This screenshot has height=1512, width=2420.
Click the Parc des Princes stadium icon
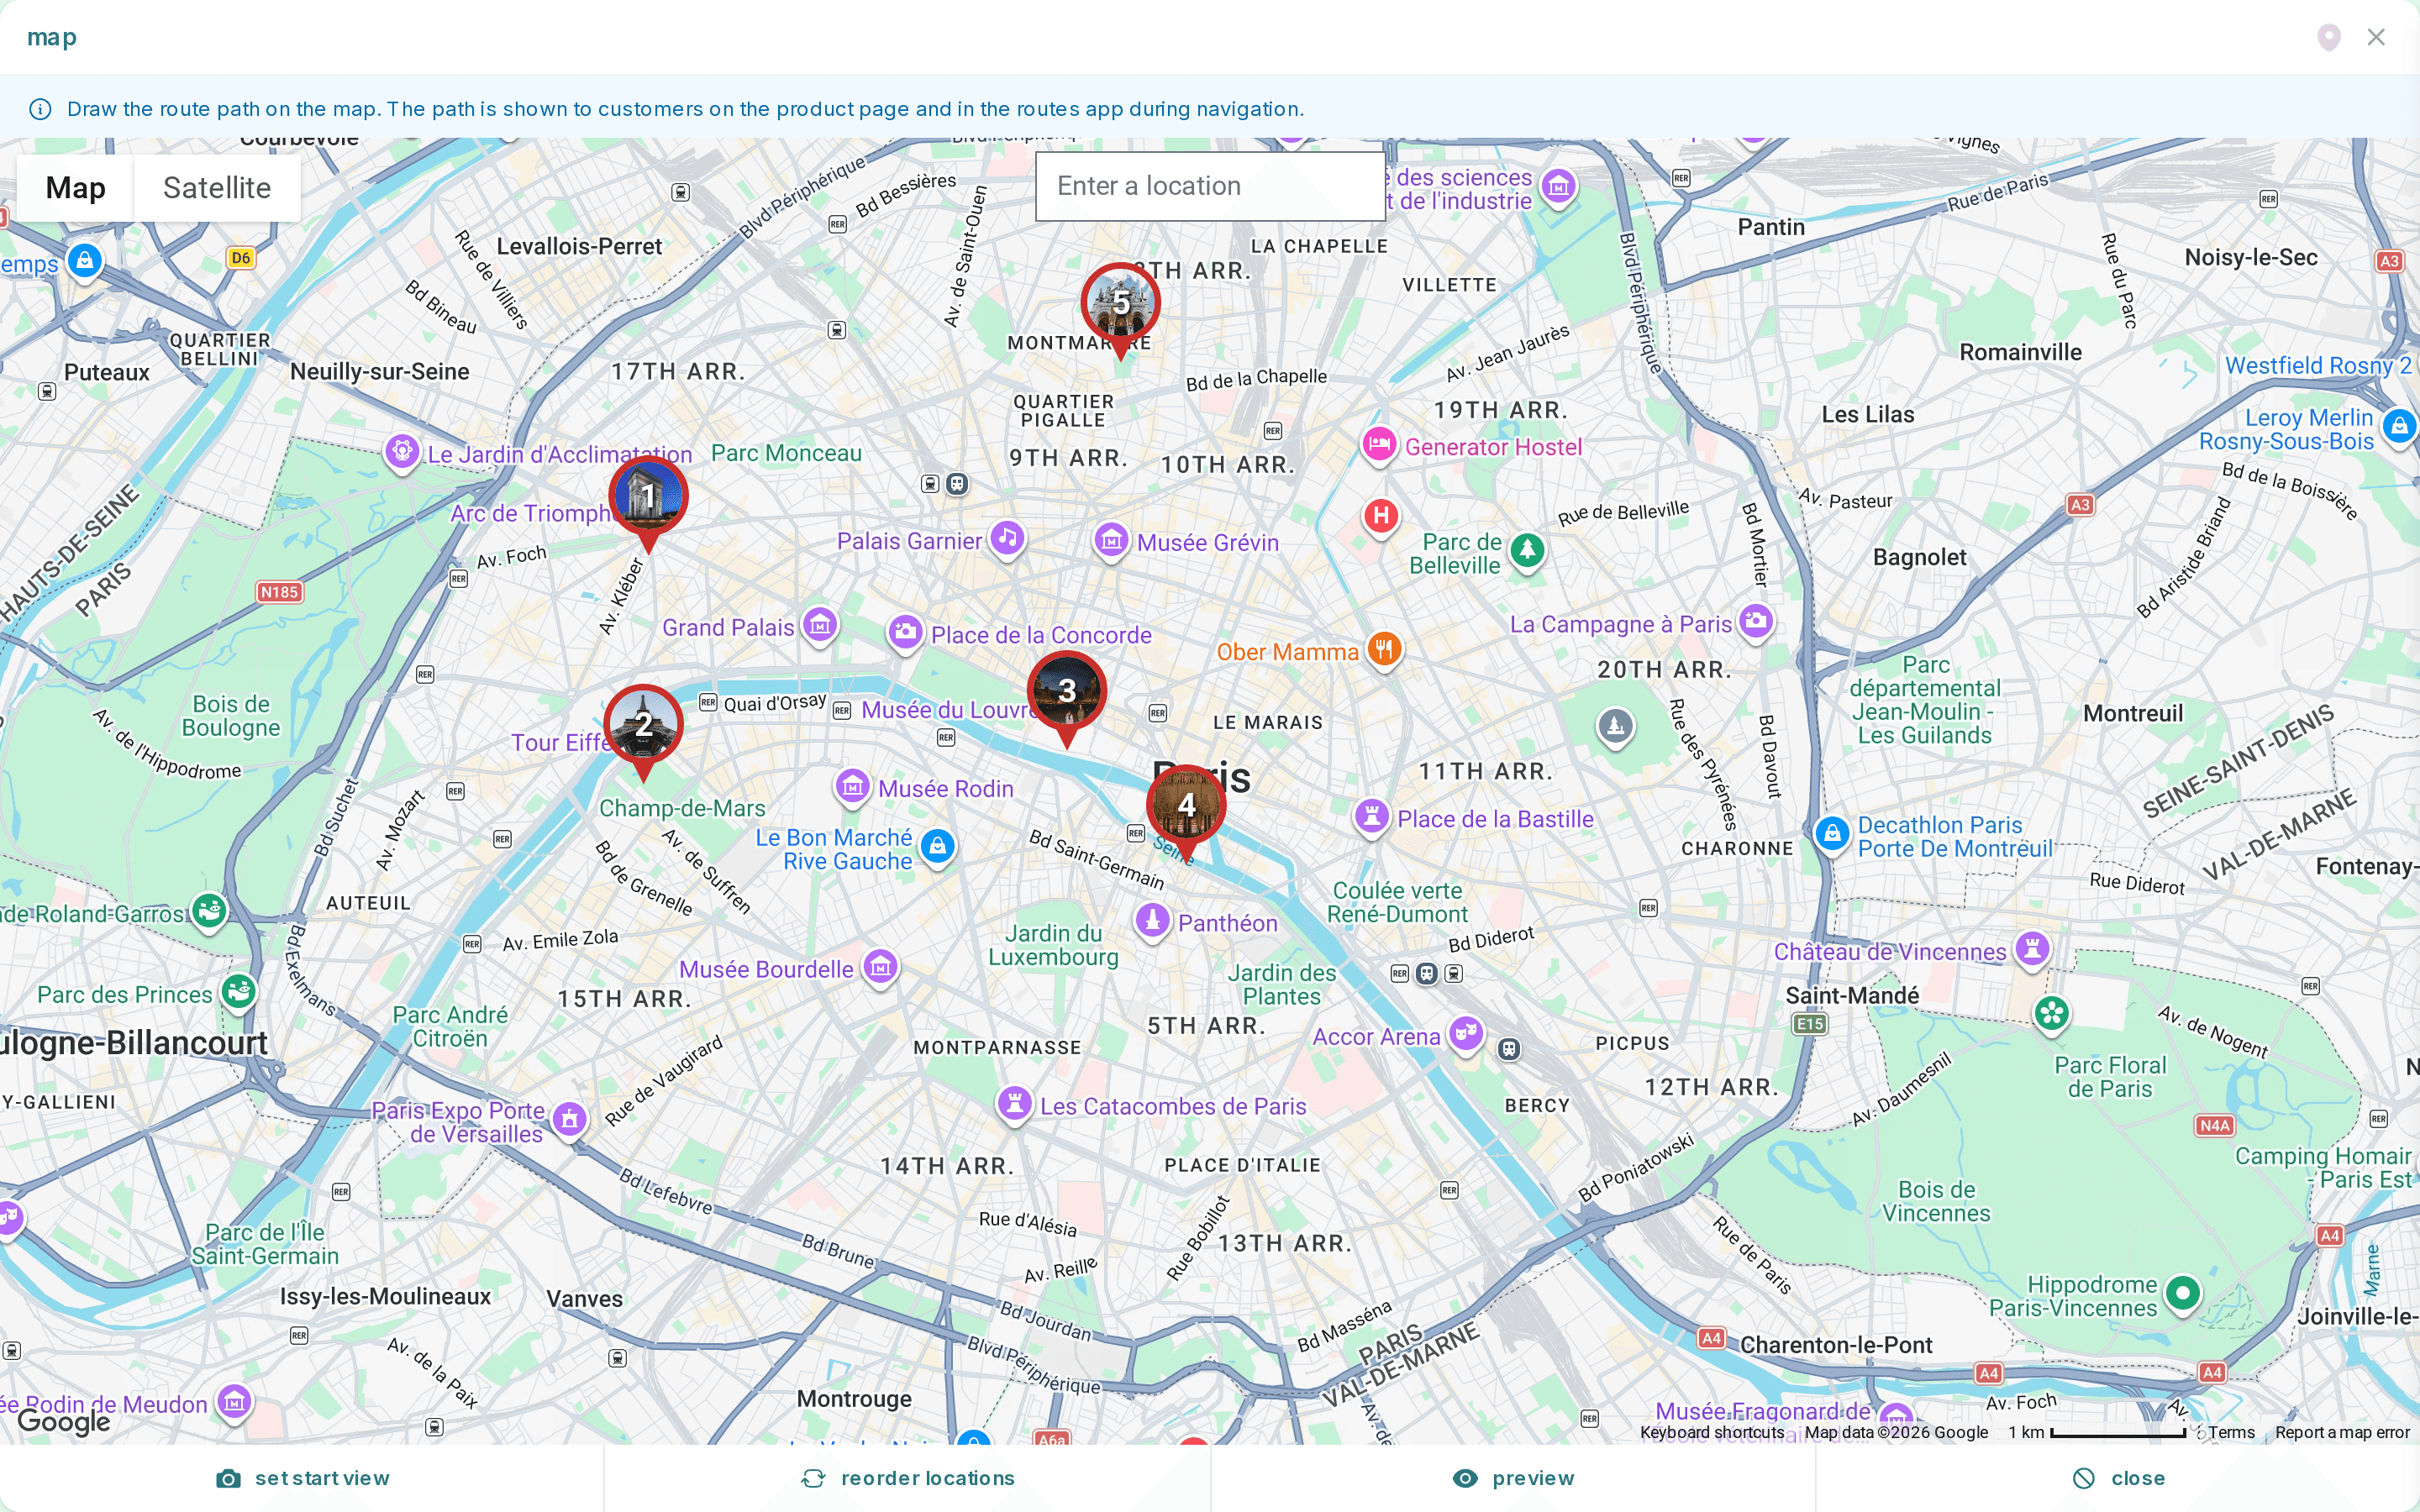point(238,992)
